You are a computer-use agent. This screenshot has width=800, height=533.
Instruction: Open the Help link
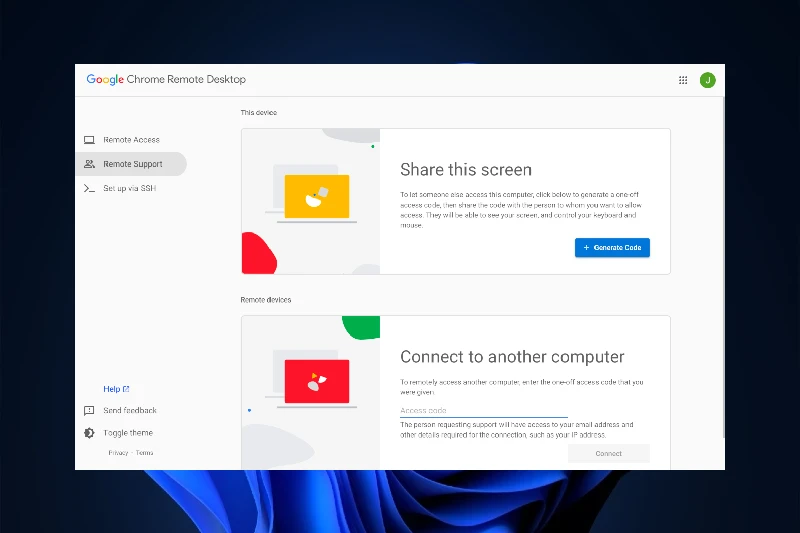[x=111, y=389]
